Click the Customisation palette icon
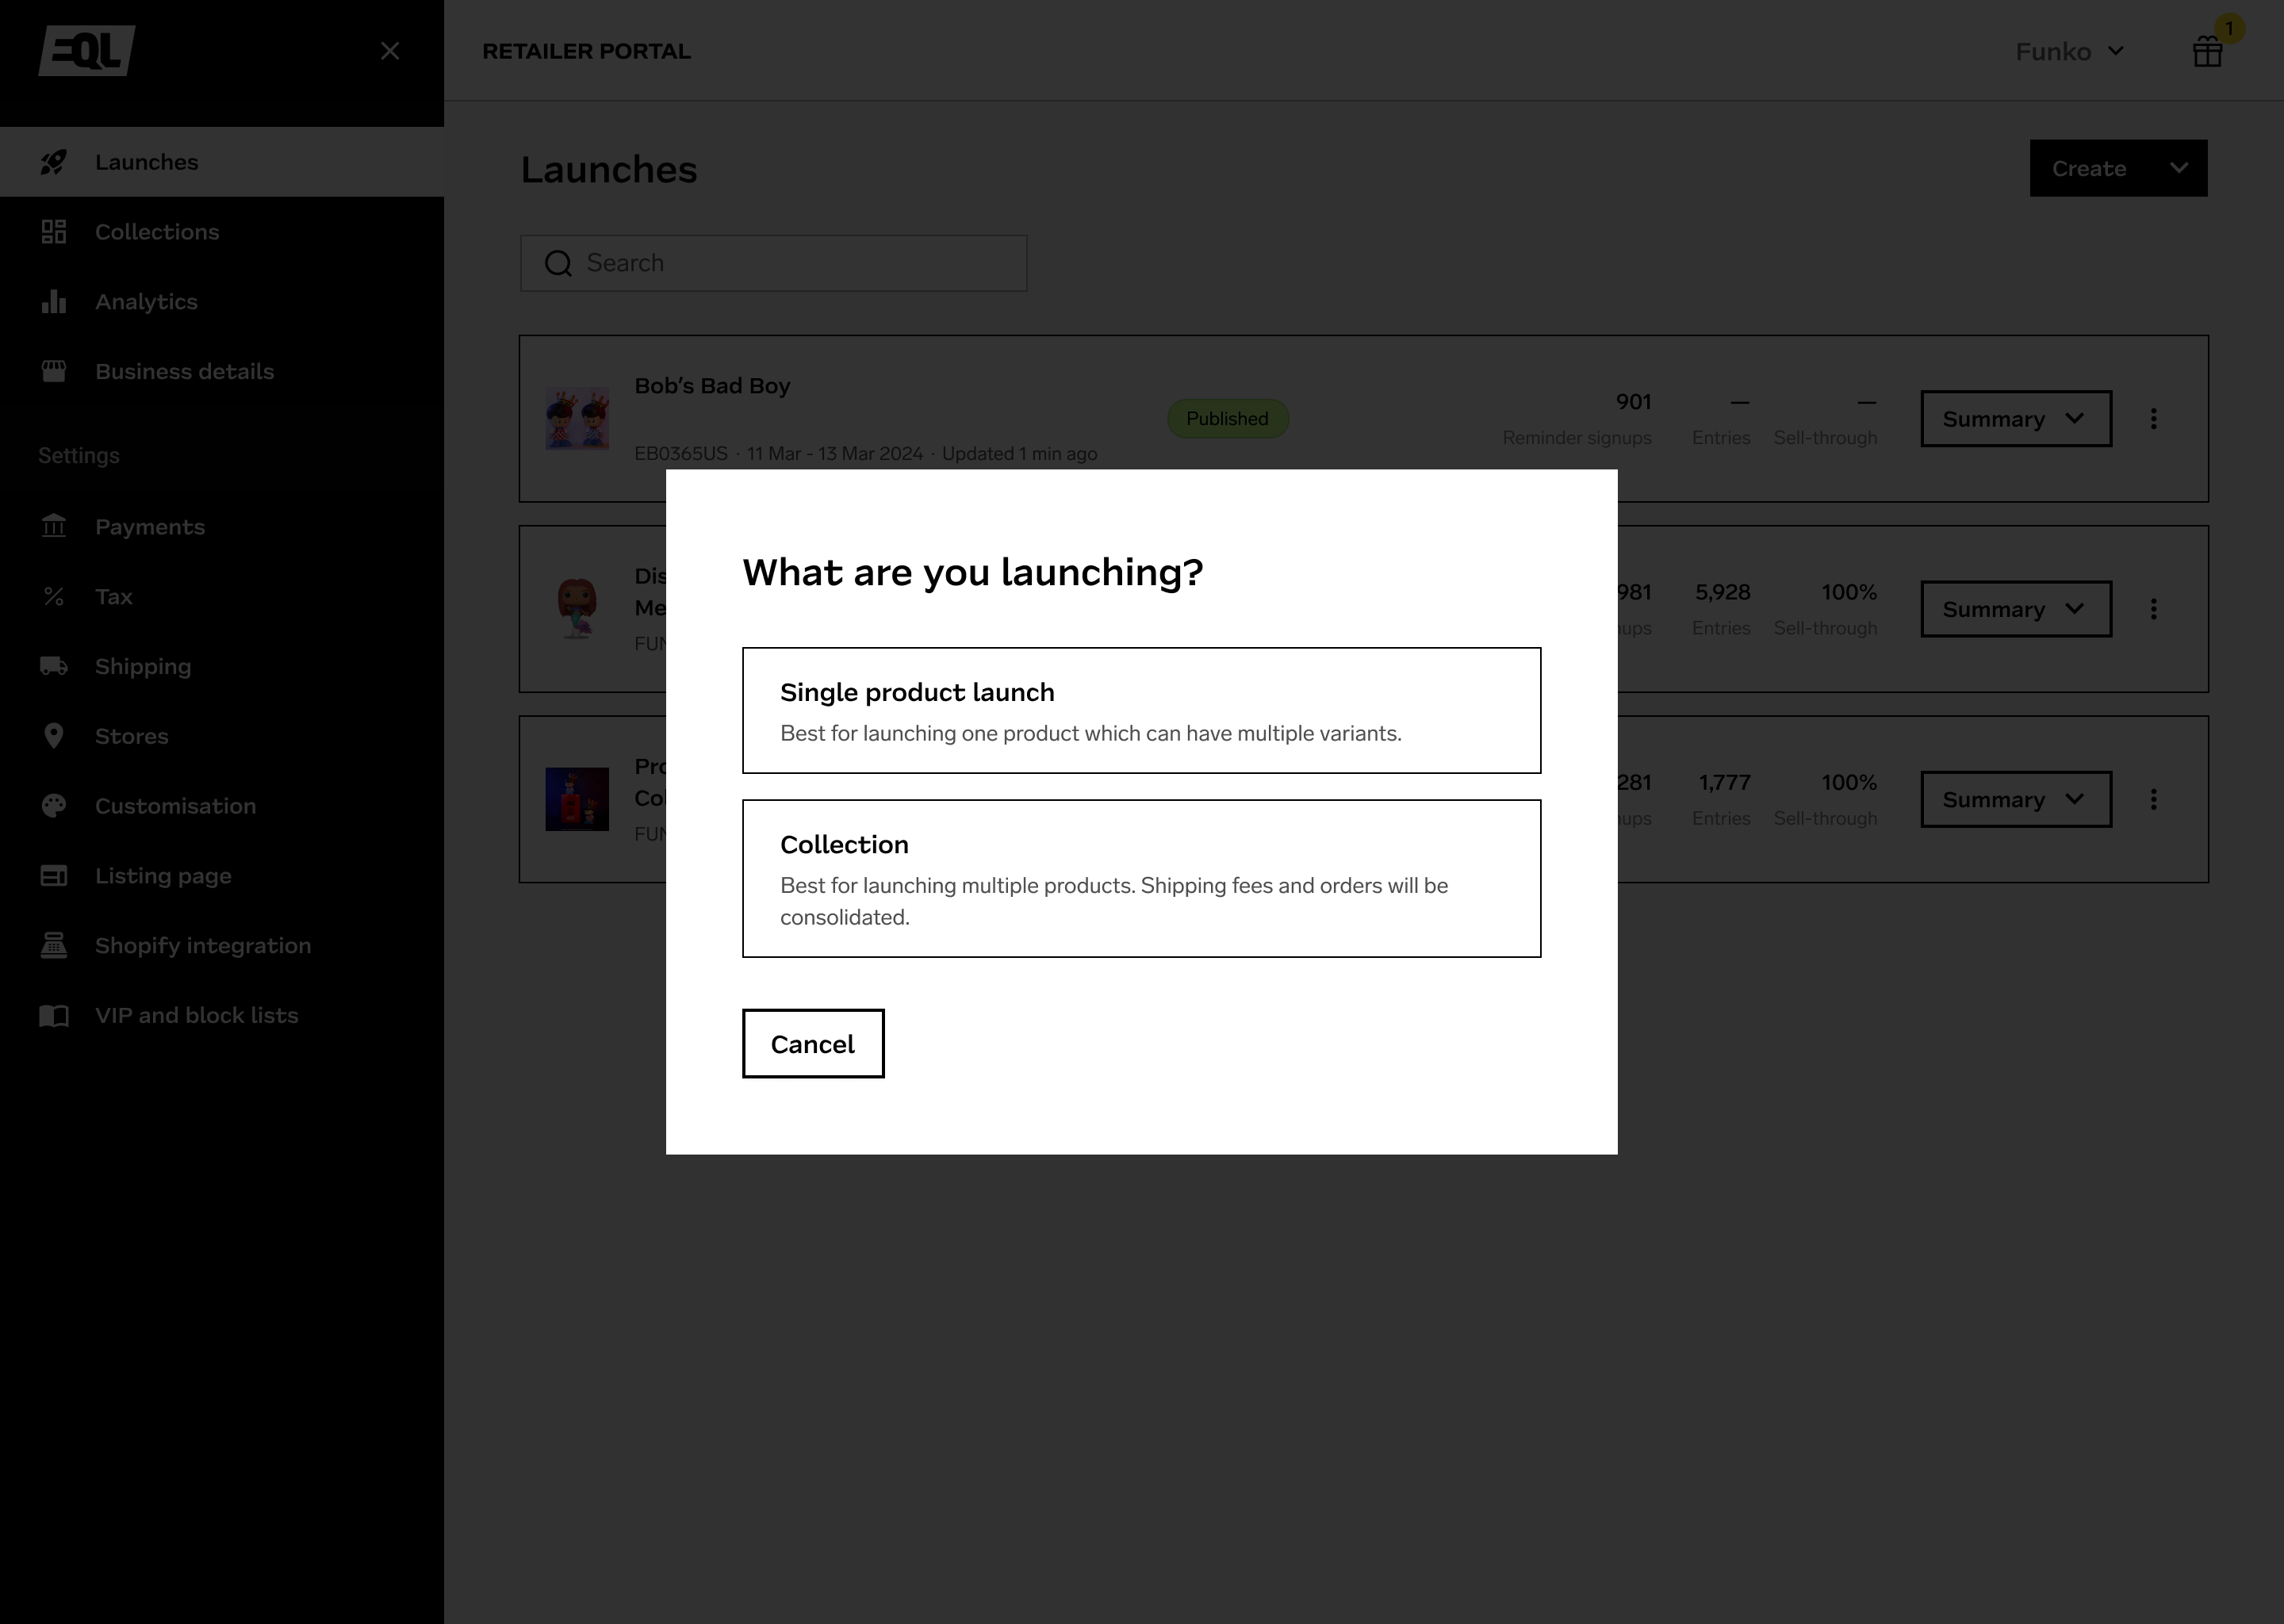Screen dimensions: 2284x1624 tap(54, 806)
